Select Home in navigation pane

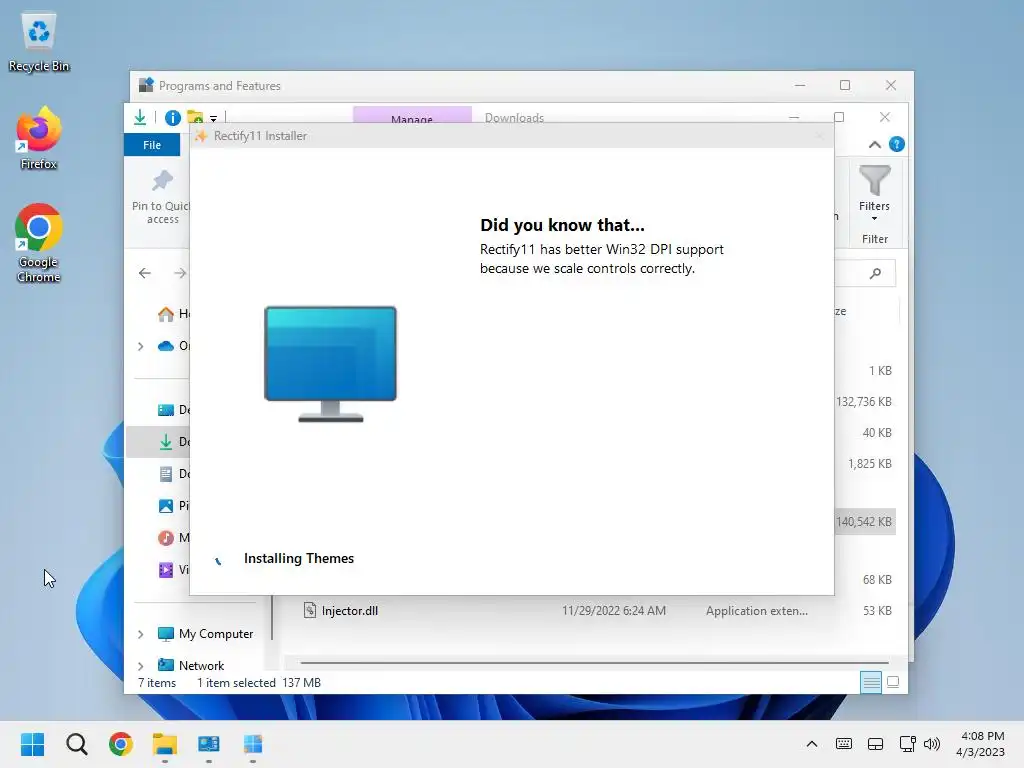pos(173,314)
